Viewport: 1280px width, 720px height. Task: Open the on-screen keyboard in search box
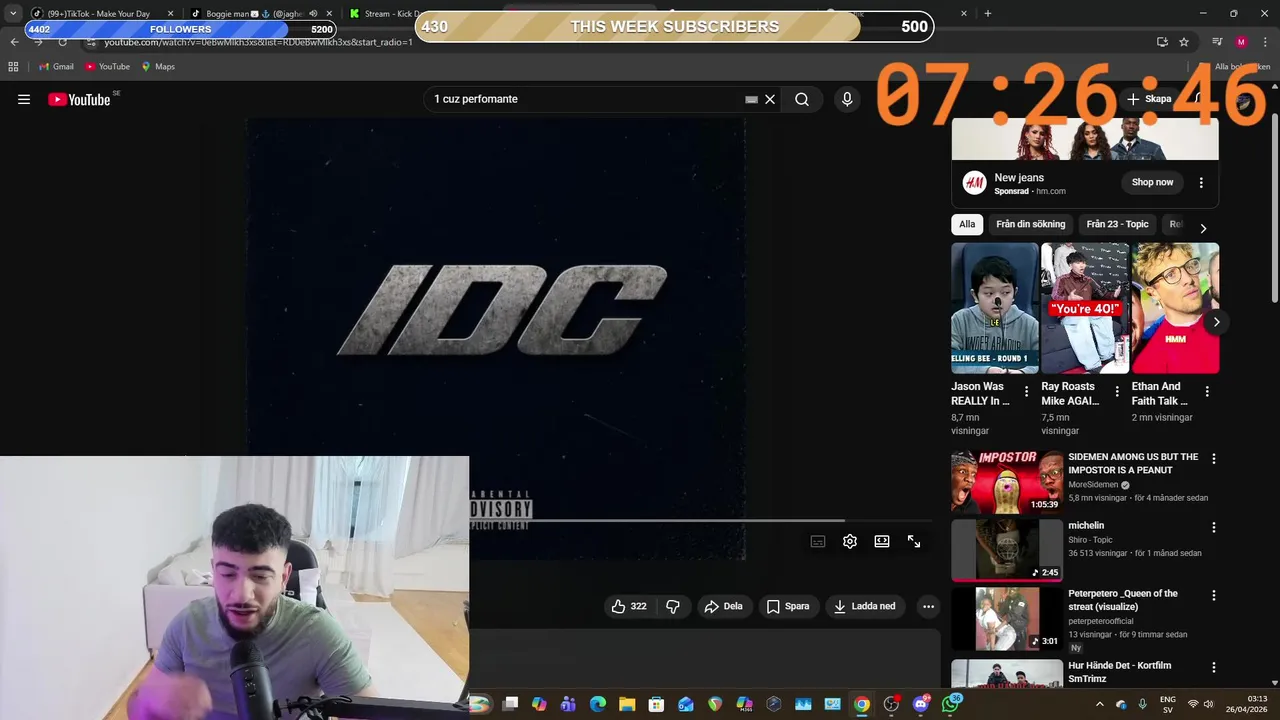point(751,99)
